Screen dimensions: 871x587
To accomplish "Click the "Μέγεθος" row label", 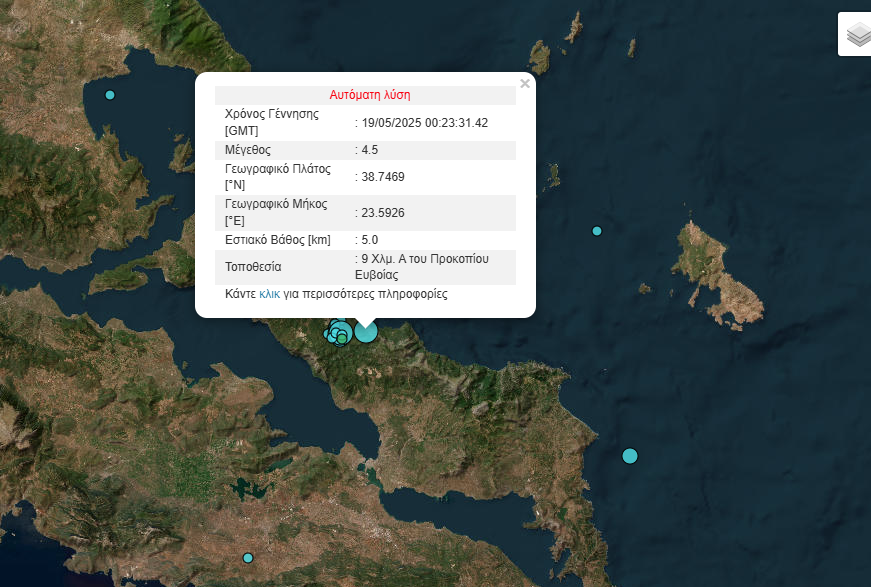I will [x=248, y=150].
